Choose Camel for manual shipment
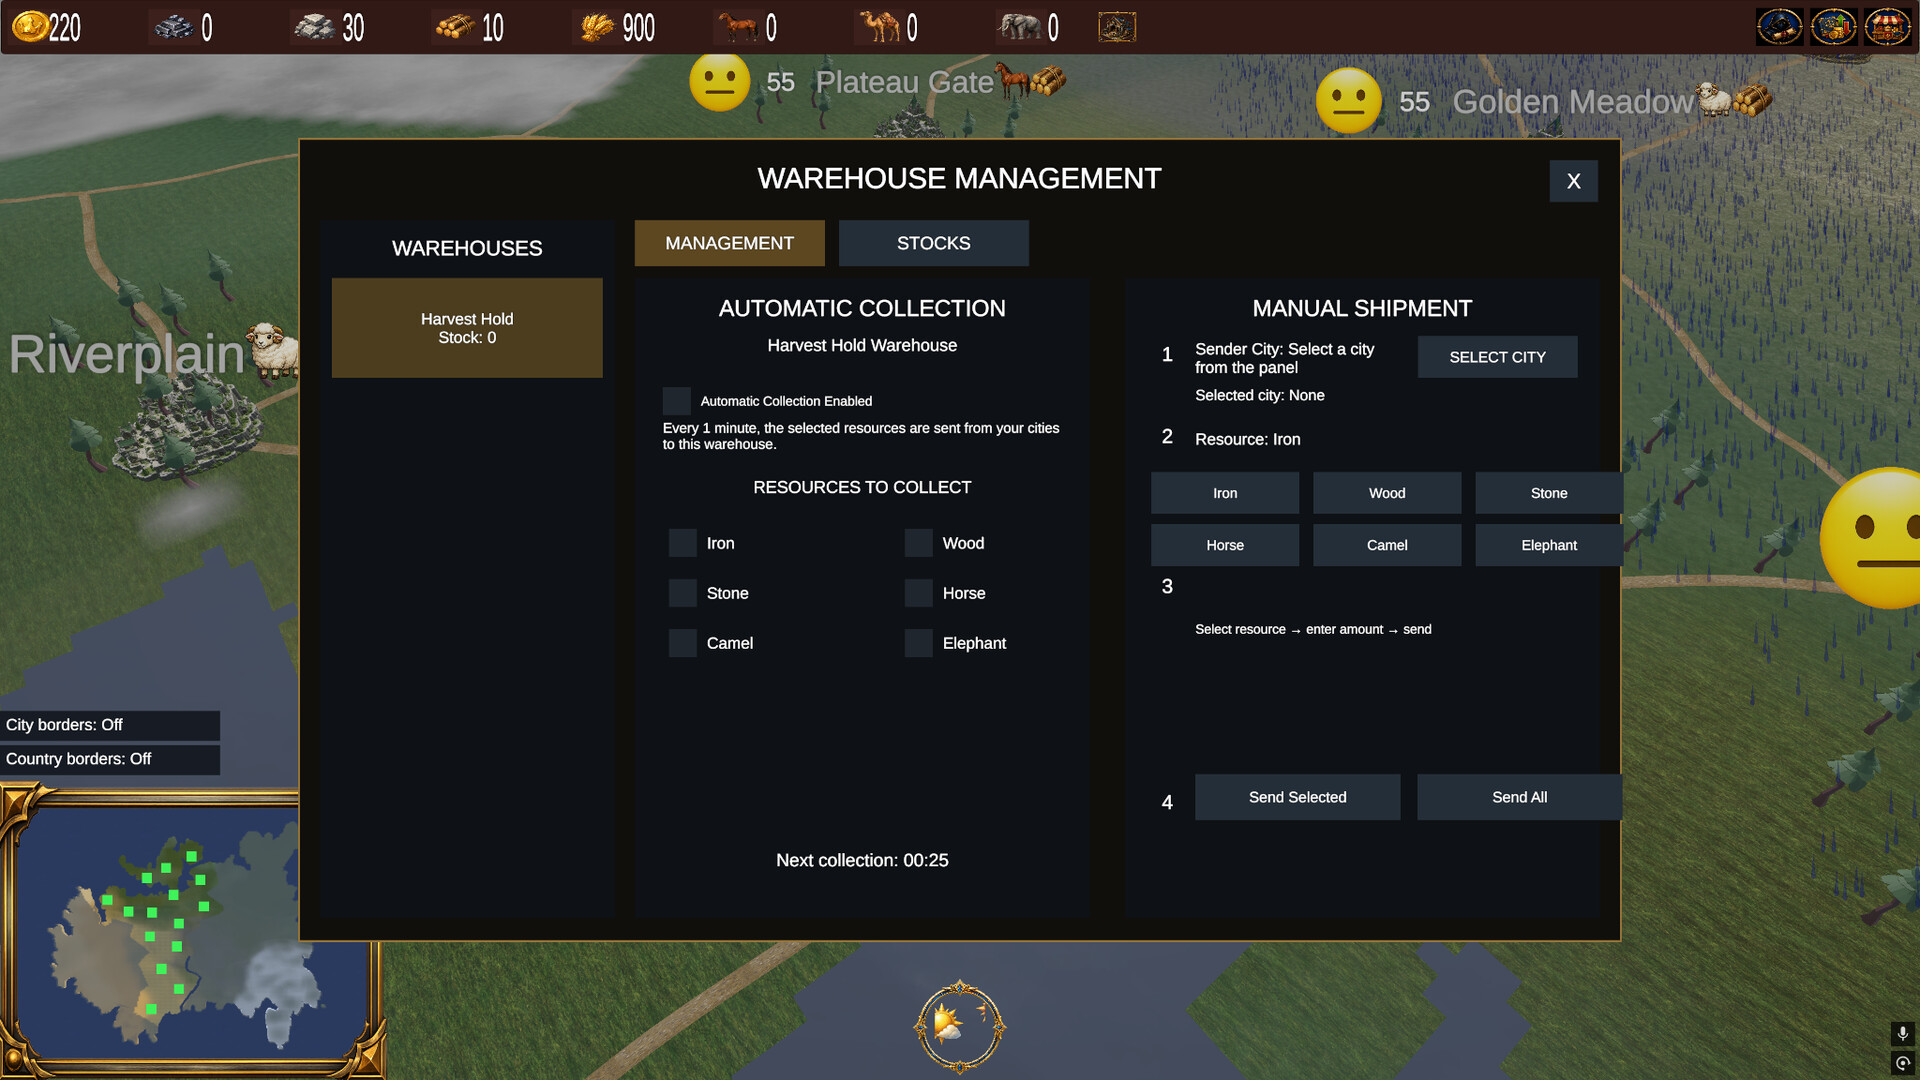The width and height of the screenshot is (1920, 1080). 1387,545
